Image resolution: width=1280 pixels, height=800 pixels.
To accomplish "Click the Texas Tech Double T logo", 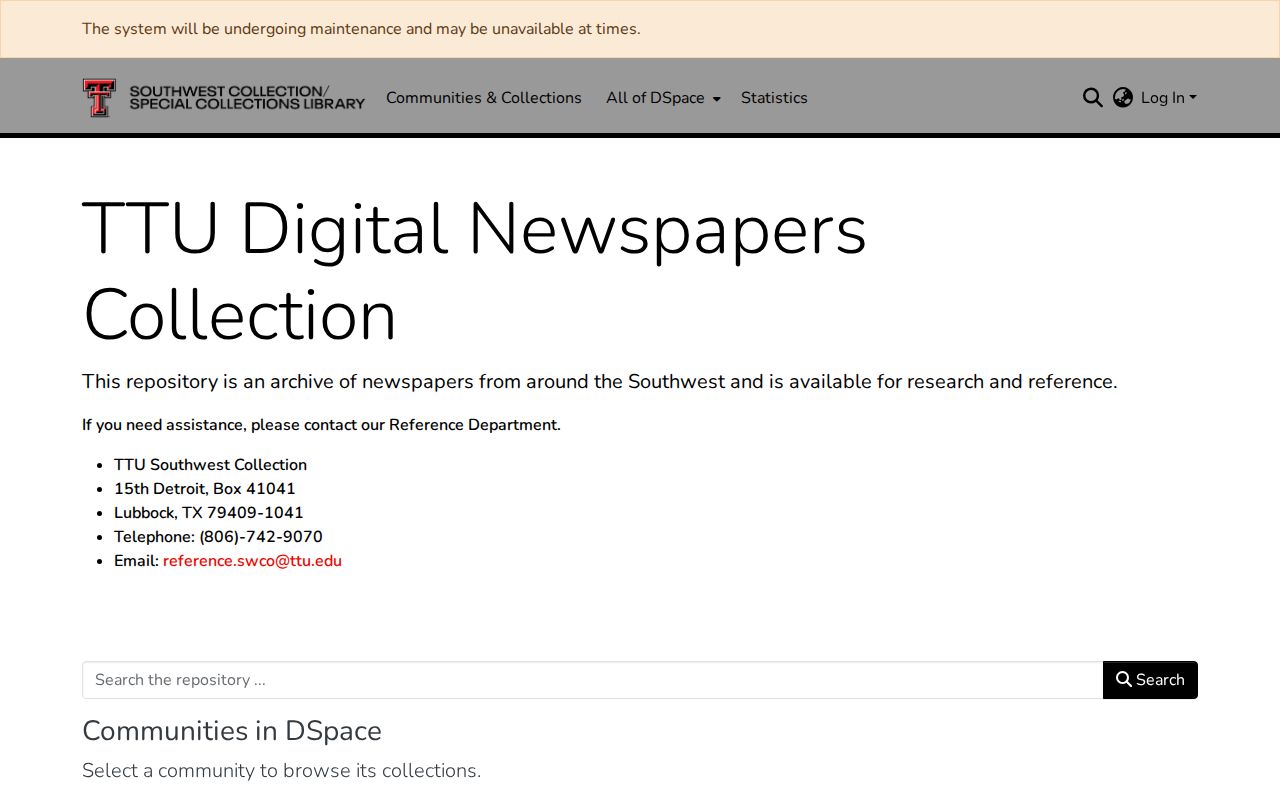I will click(99, 98).
